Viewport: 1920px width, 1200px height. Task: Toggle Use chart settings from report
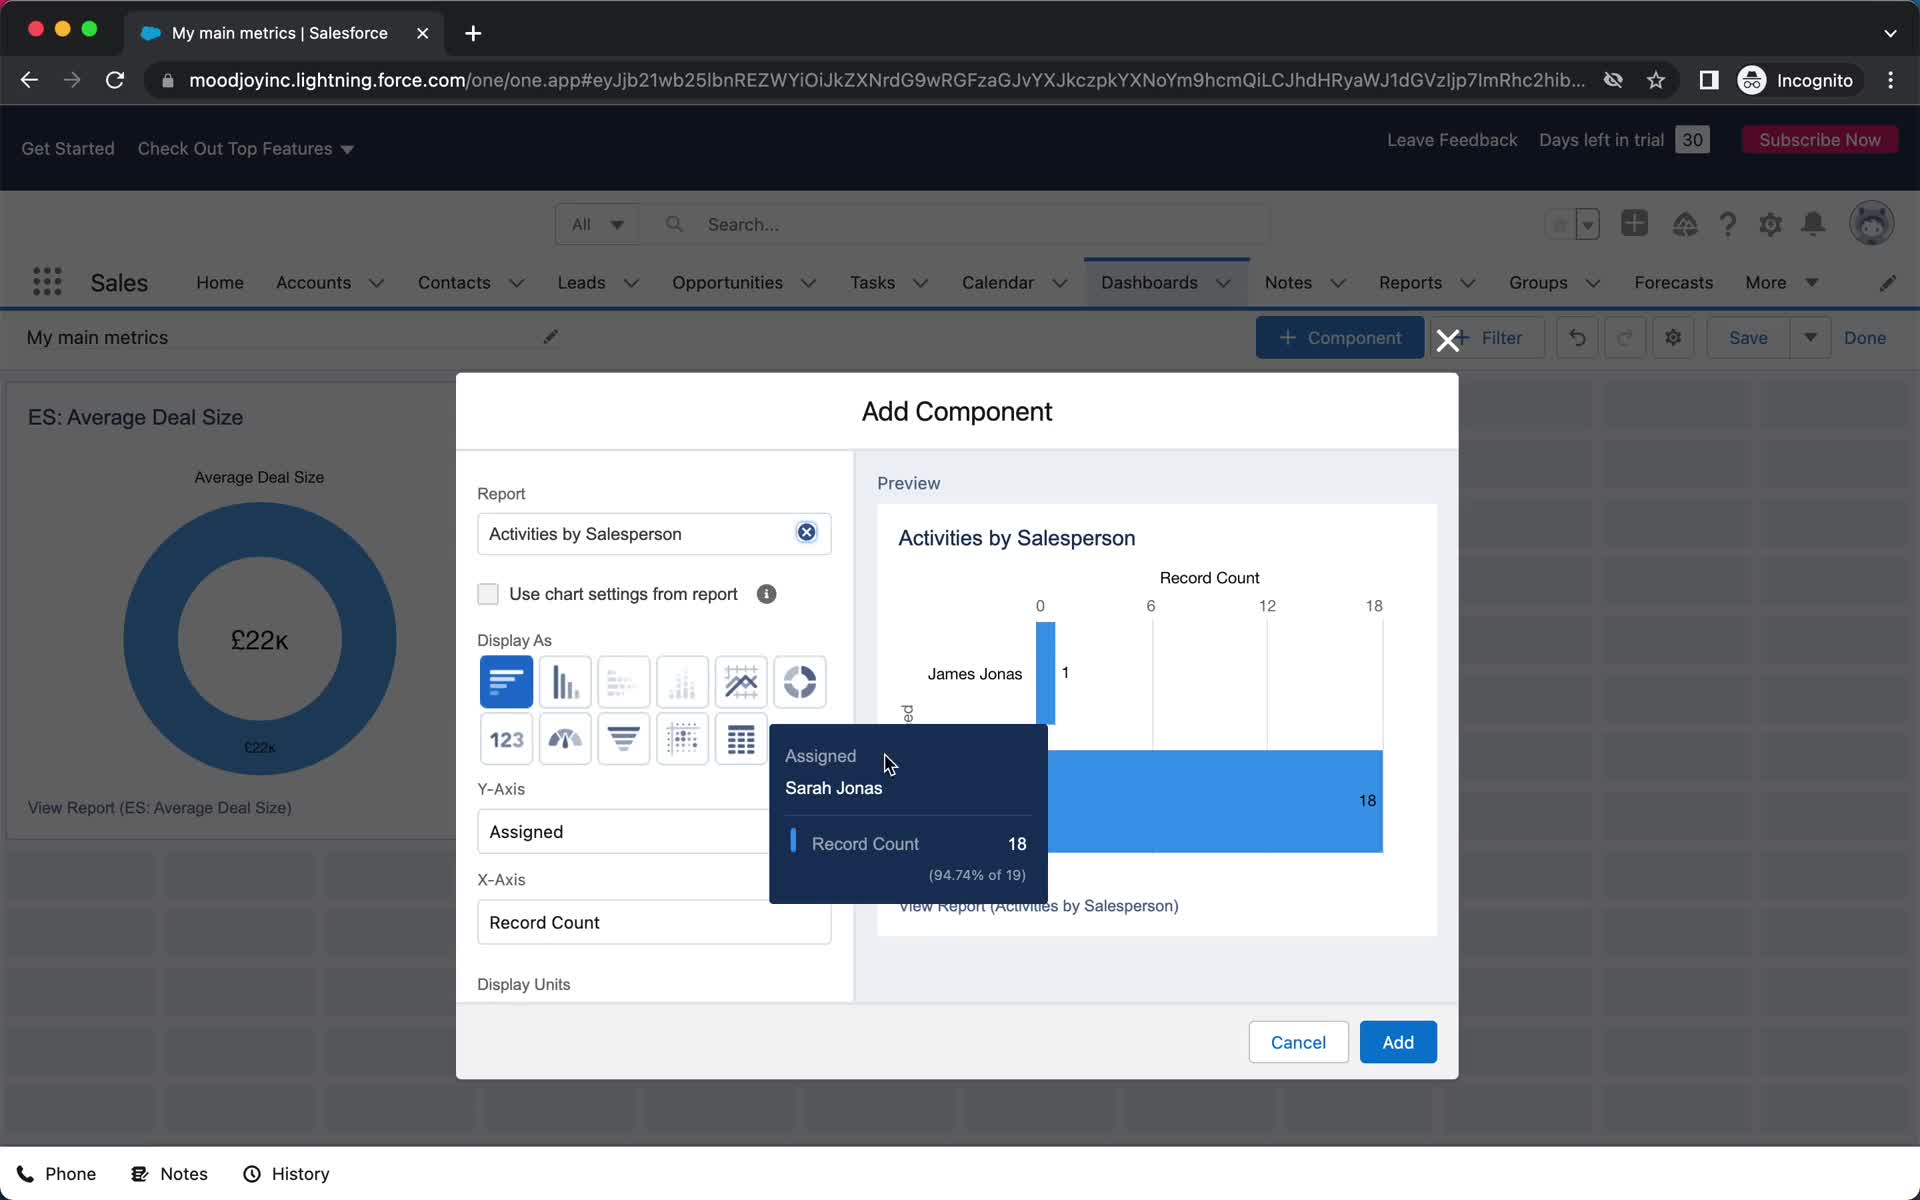(488, 592)
